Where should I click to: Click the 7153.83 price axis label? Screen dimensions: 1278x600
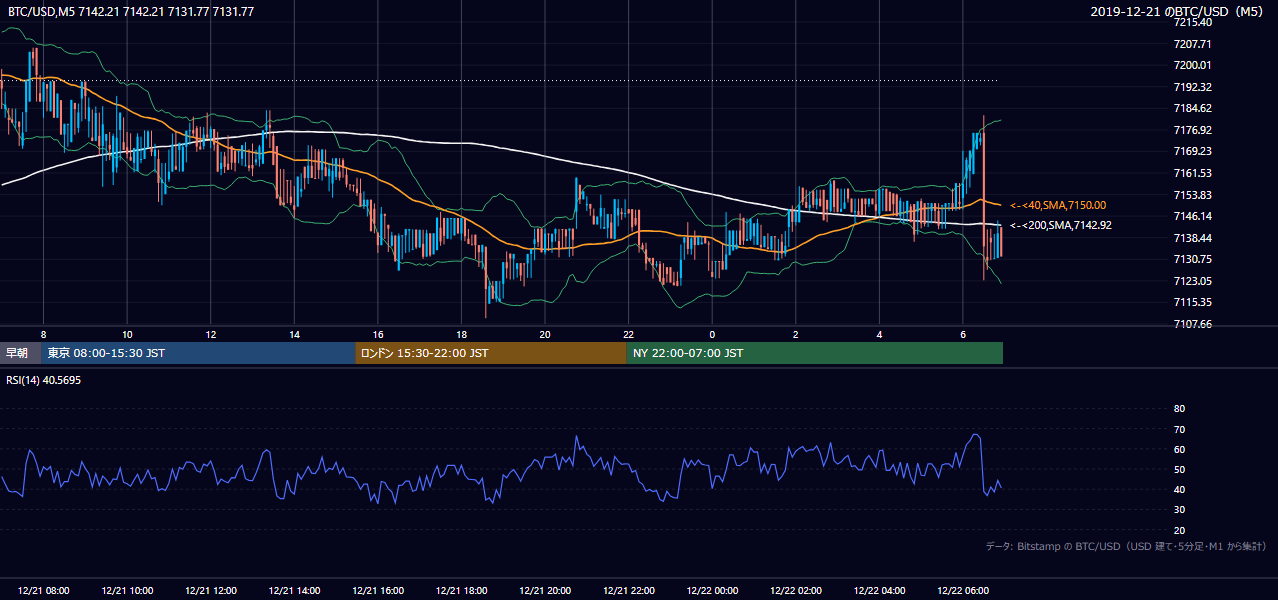[x=1192, y=195]
